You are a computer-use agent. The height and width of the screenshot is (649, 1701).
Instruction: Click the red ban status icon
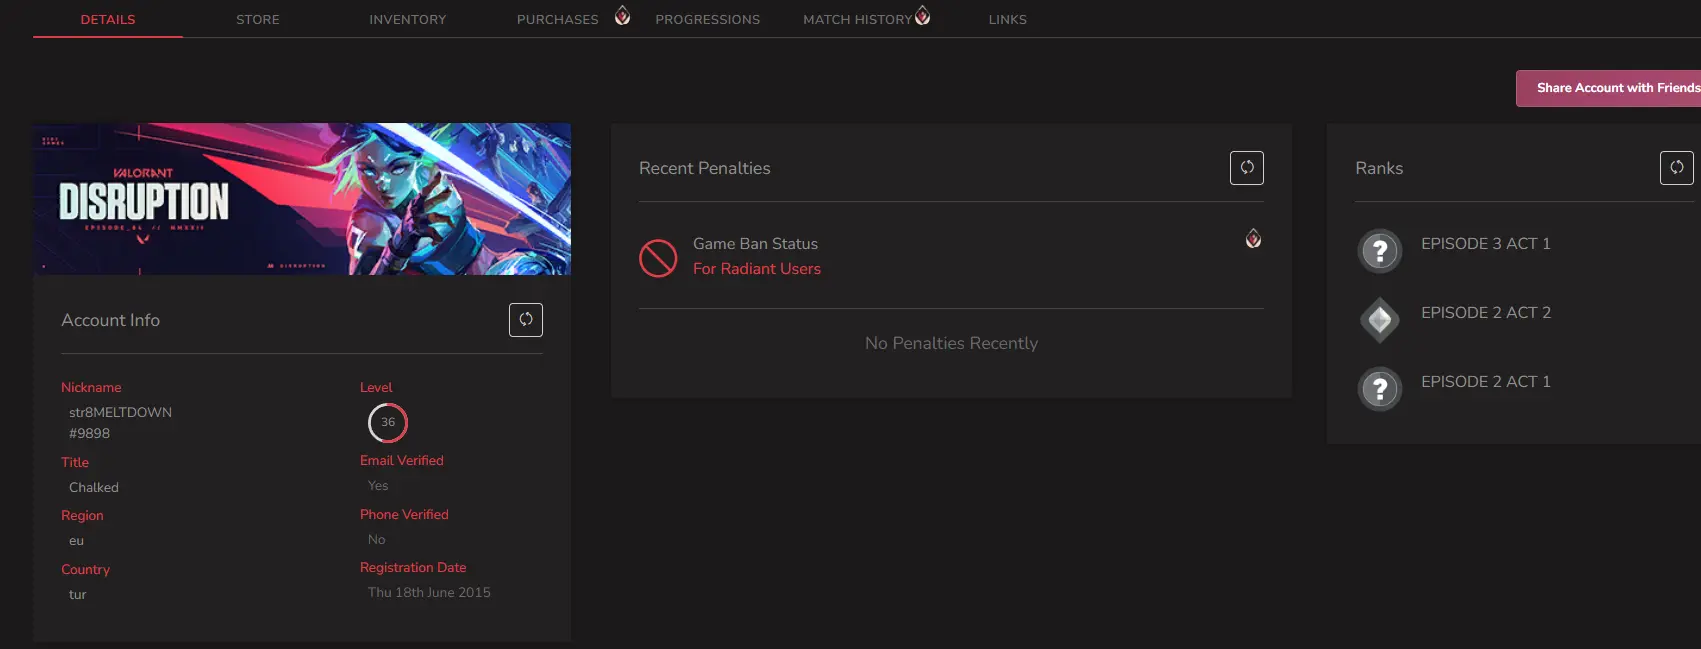click(x=658, y=258)
